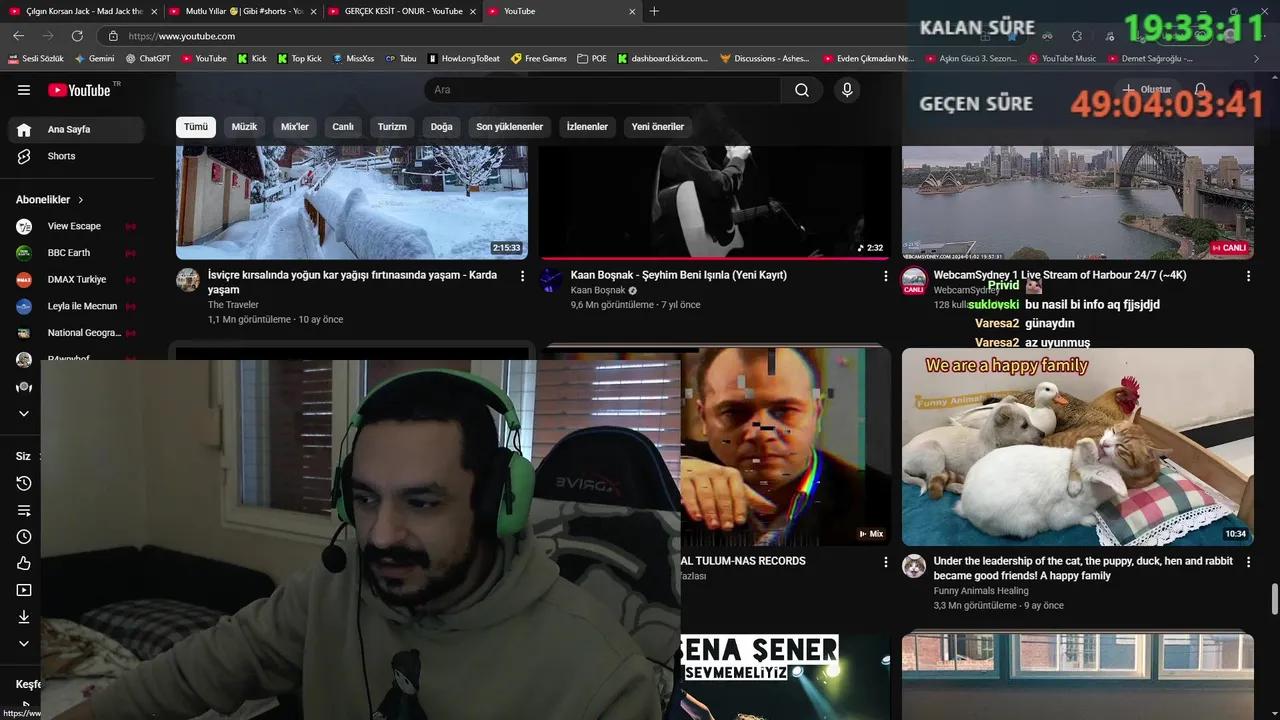The image size is (1280, 720).
Task: Open Liked videos thumbs-up icon
Action: point(24,563)
